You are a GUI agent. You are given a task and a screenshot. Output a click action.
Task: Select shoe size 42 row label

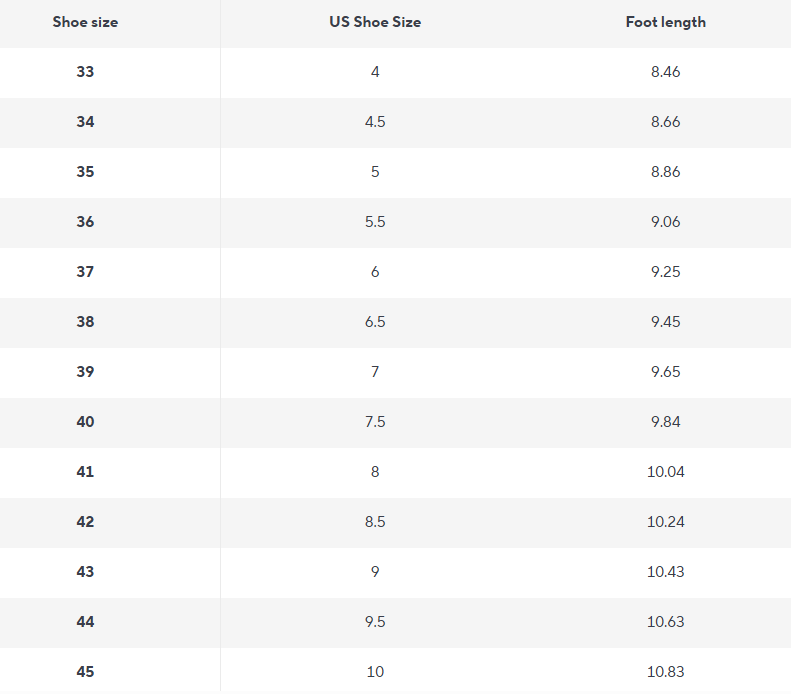click(85, 522)
